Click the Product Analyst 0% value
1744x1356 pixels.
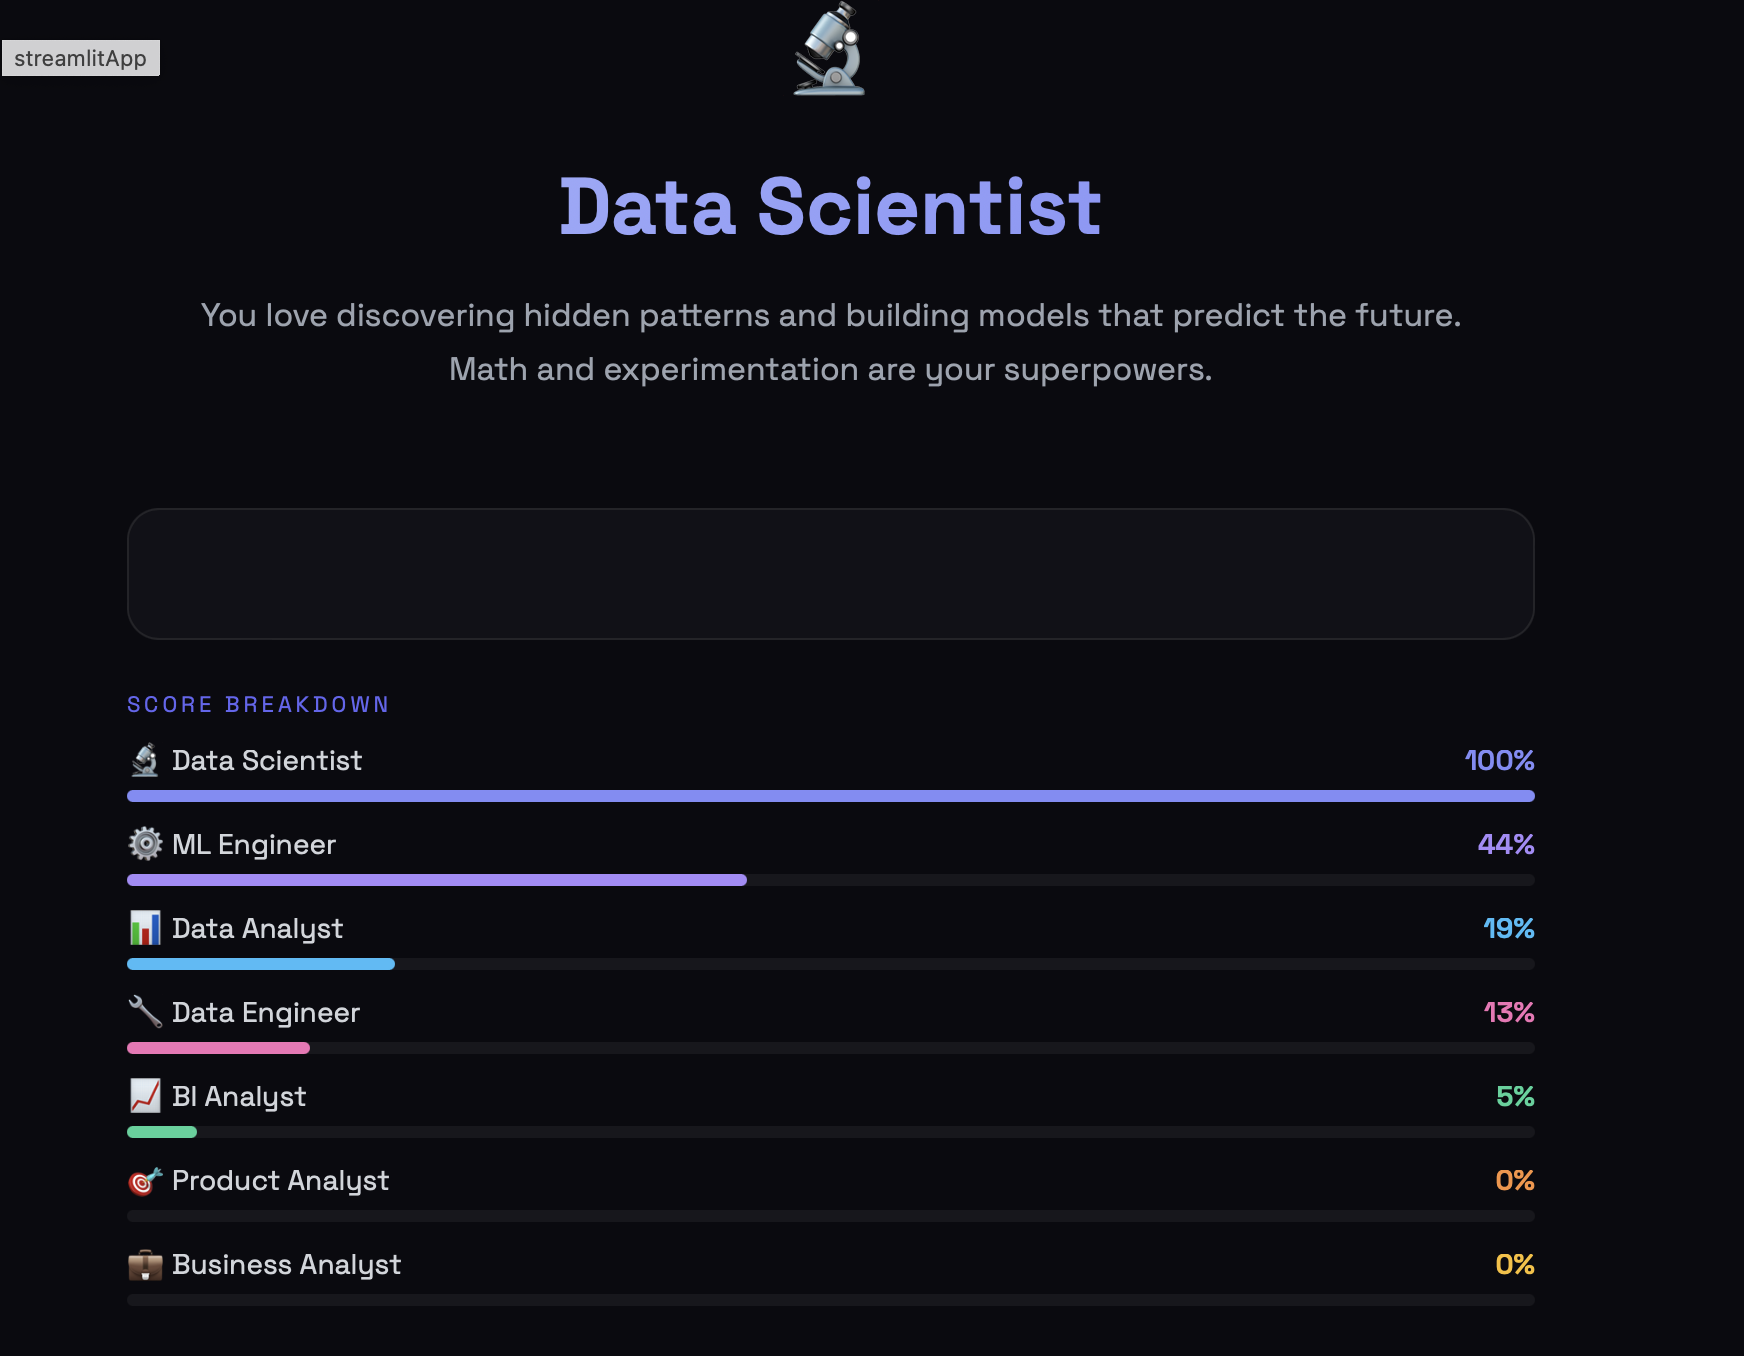[x=1514, y=1181]
